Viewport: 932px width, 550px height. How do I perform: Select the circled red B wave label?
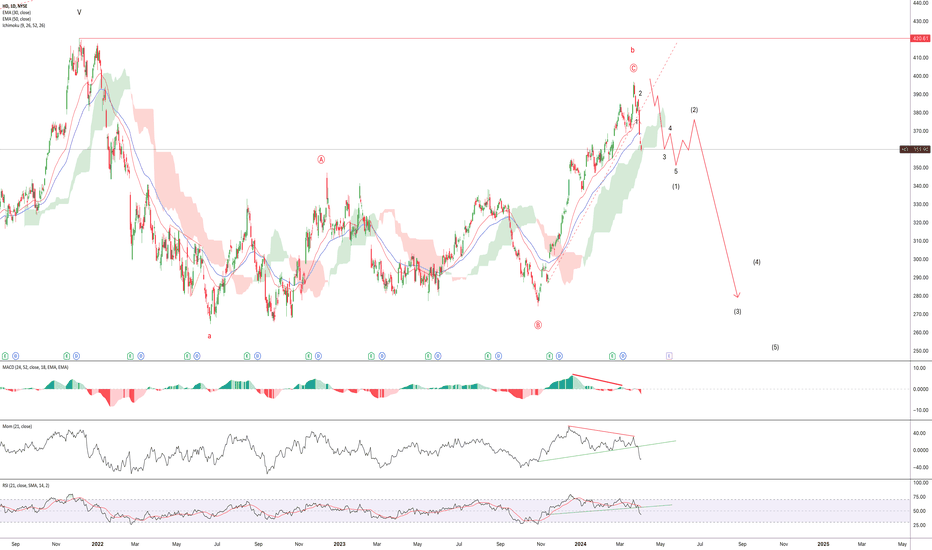(x=538, y=325)
